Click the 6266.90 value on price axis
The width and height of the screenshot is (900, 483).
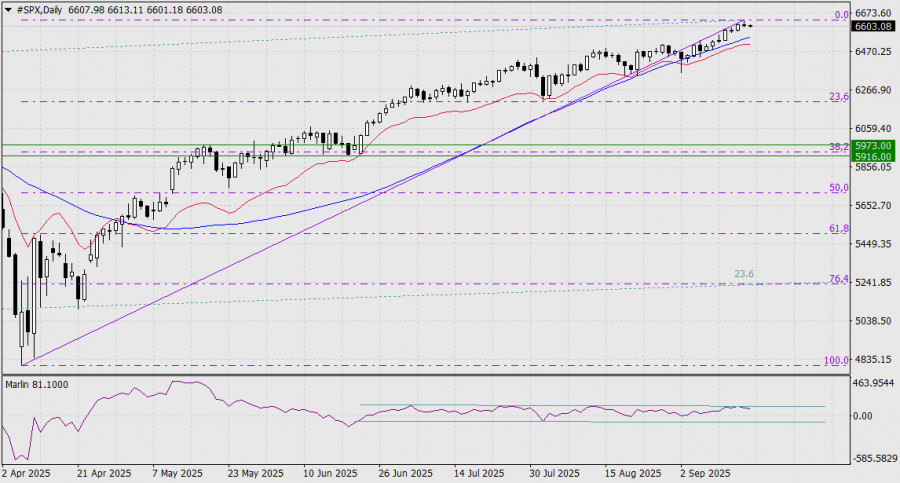click(x=871, y=90)
